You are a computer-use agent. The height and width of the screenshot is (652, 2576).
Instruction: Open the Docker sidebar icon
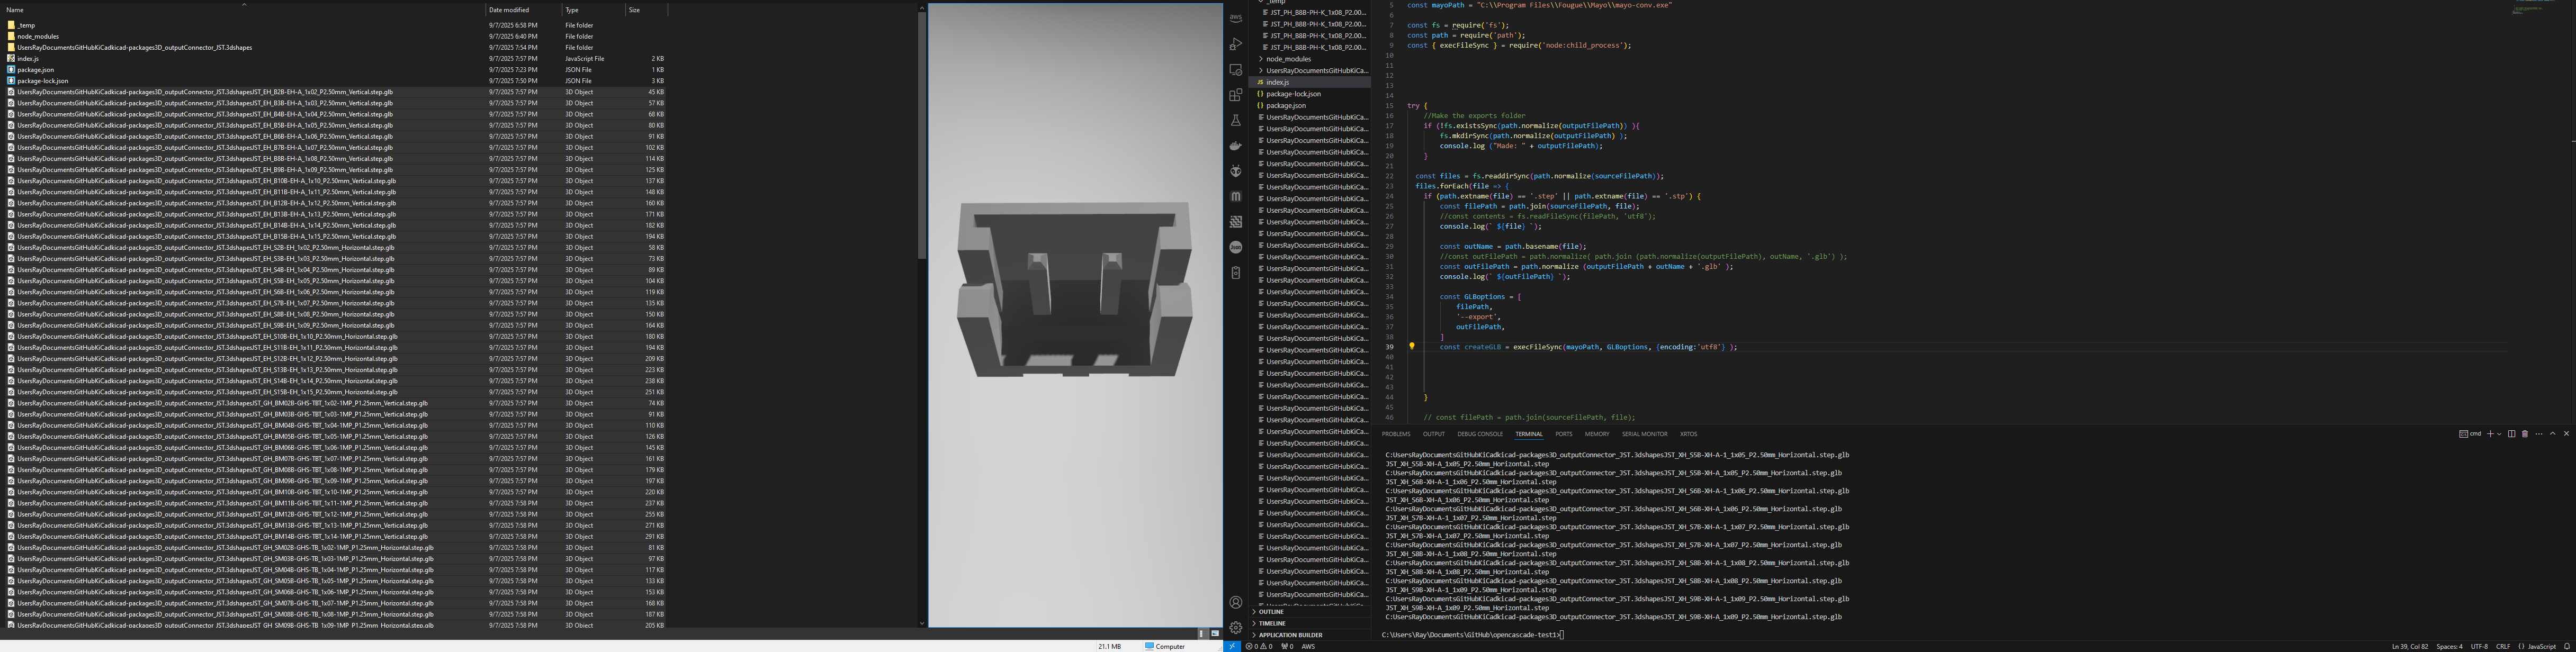(1235, 146)
